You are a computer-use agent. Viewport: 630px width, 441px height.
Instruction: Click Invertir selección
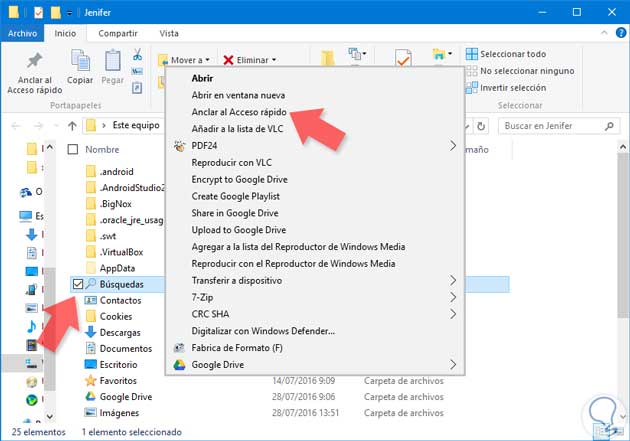click(x=512, y=87)
